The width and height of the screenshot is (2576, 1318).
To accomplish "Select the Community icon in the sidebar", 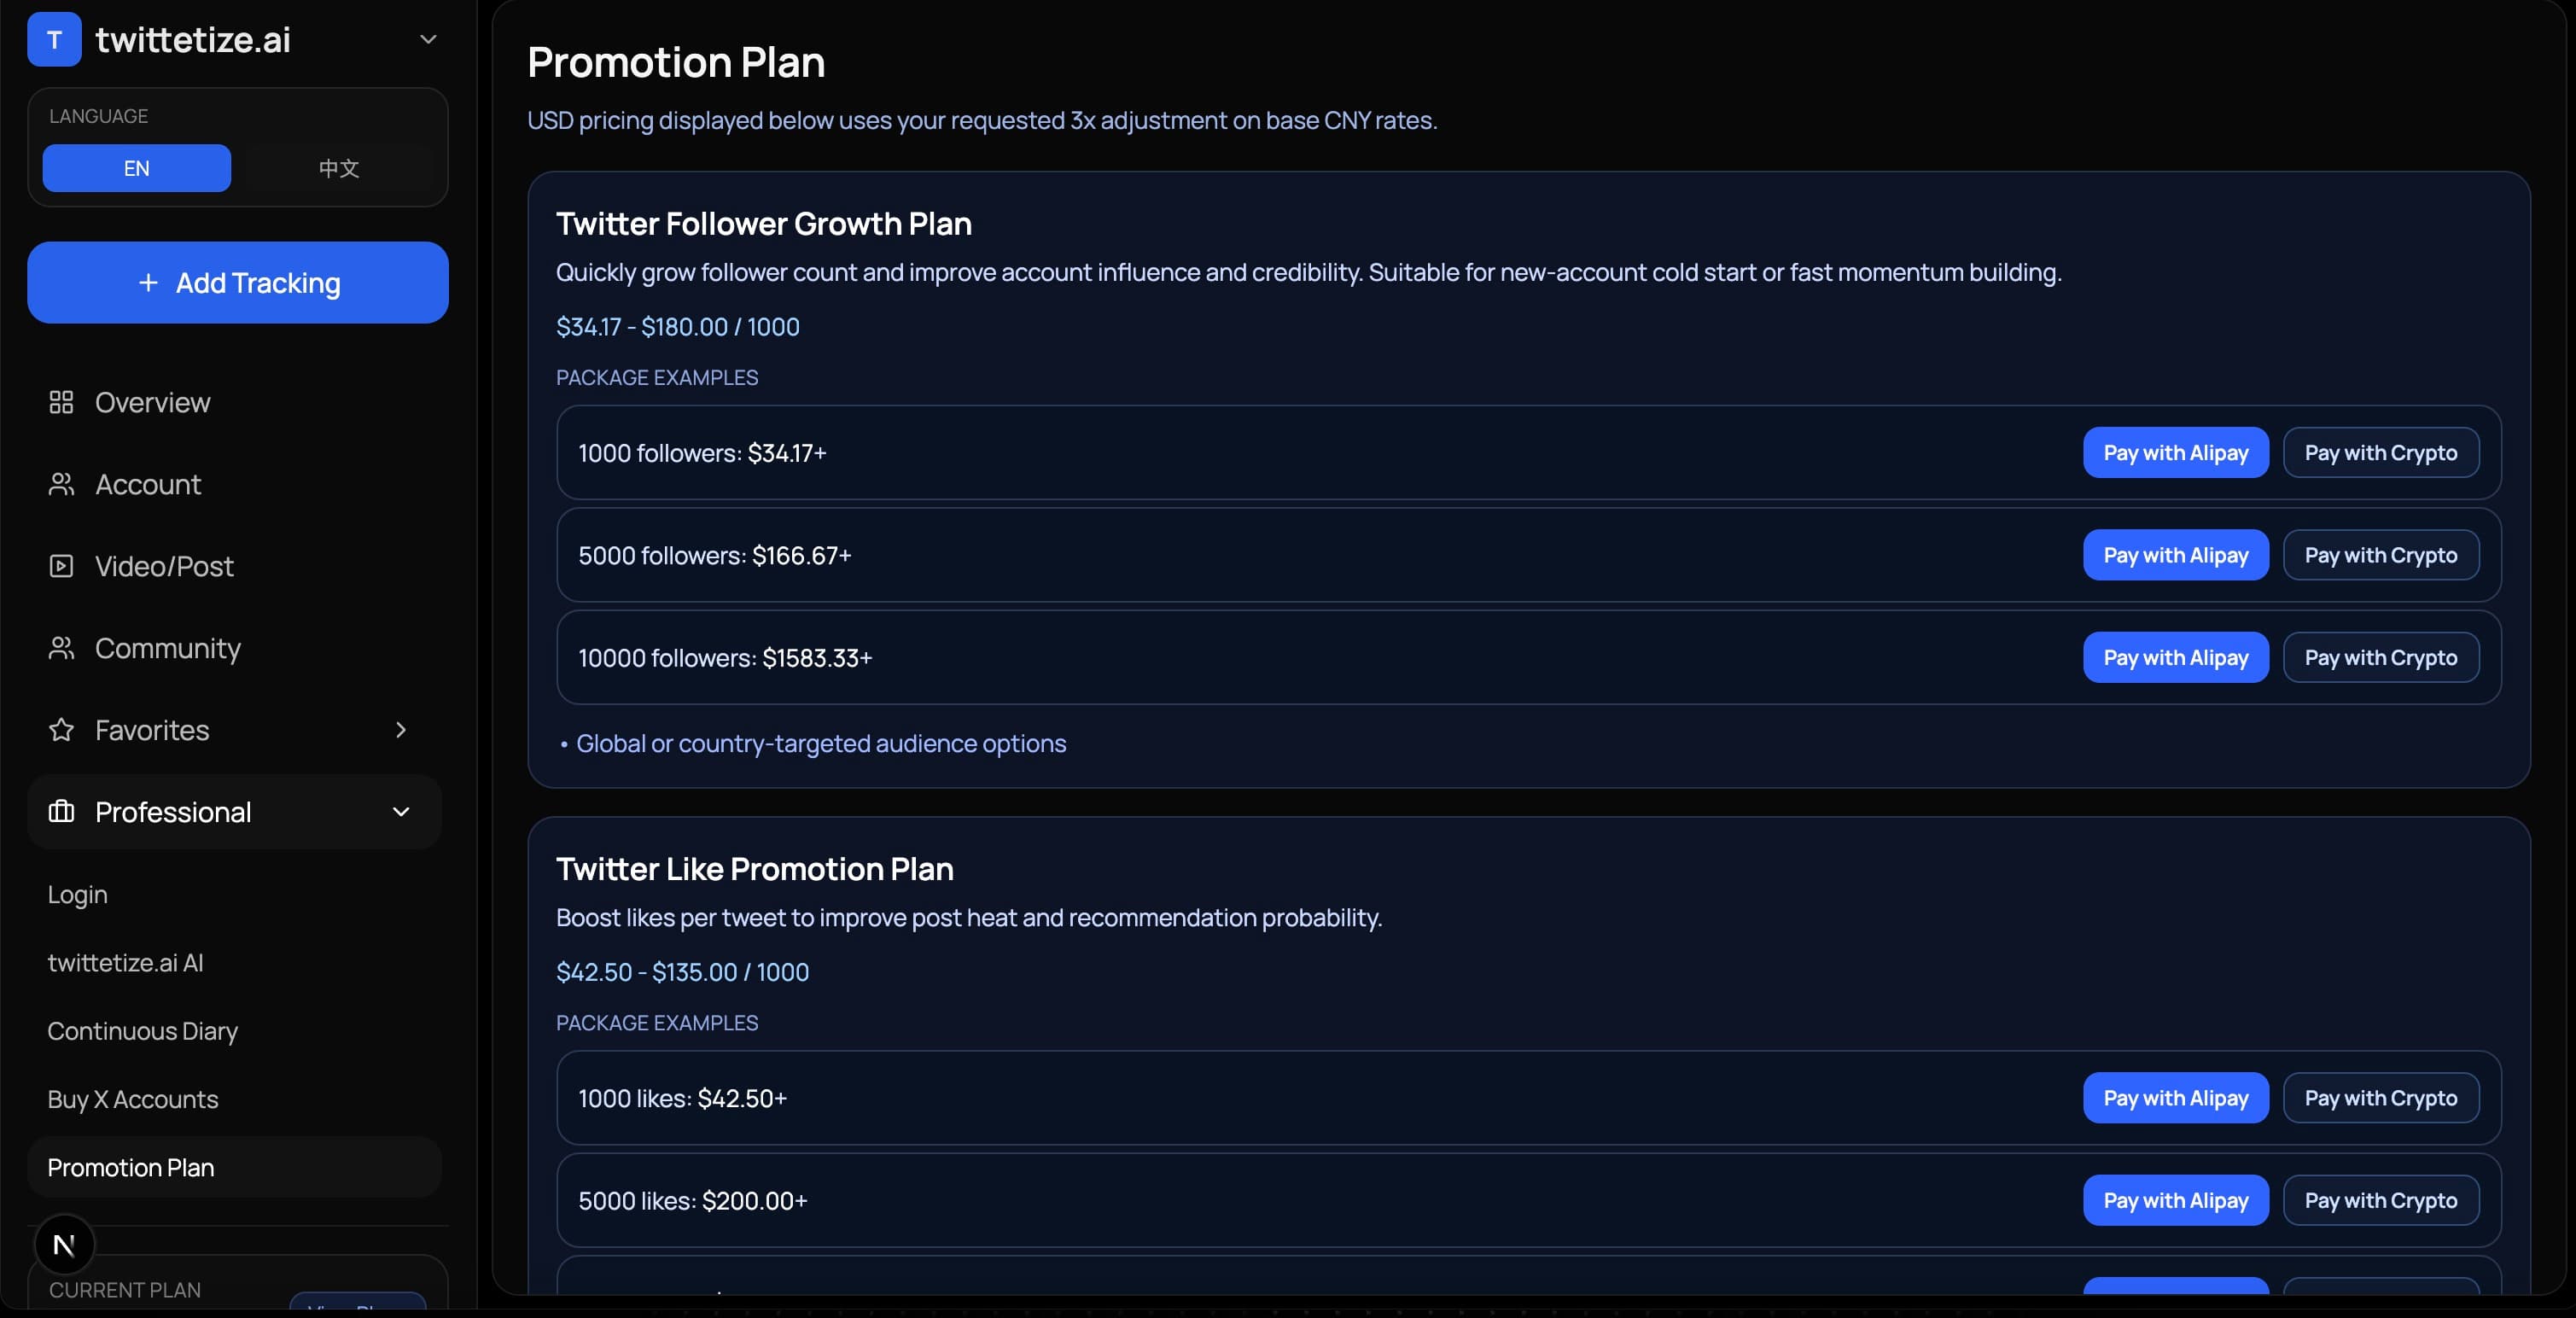I will pos(61,648).
